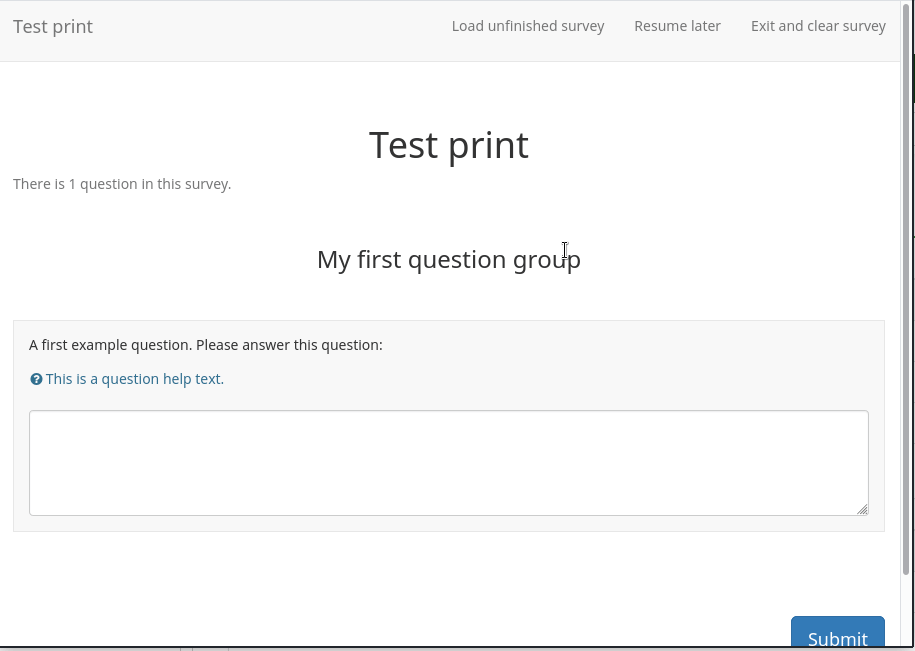Click the scrollbar track below the thumb

click(907, 610)
